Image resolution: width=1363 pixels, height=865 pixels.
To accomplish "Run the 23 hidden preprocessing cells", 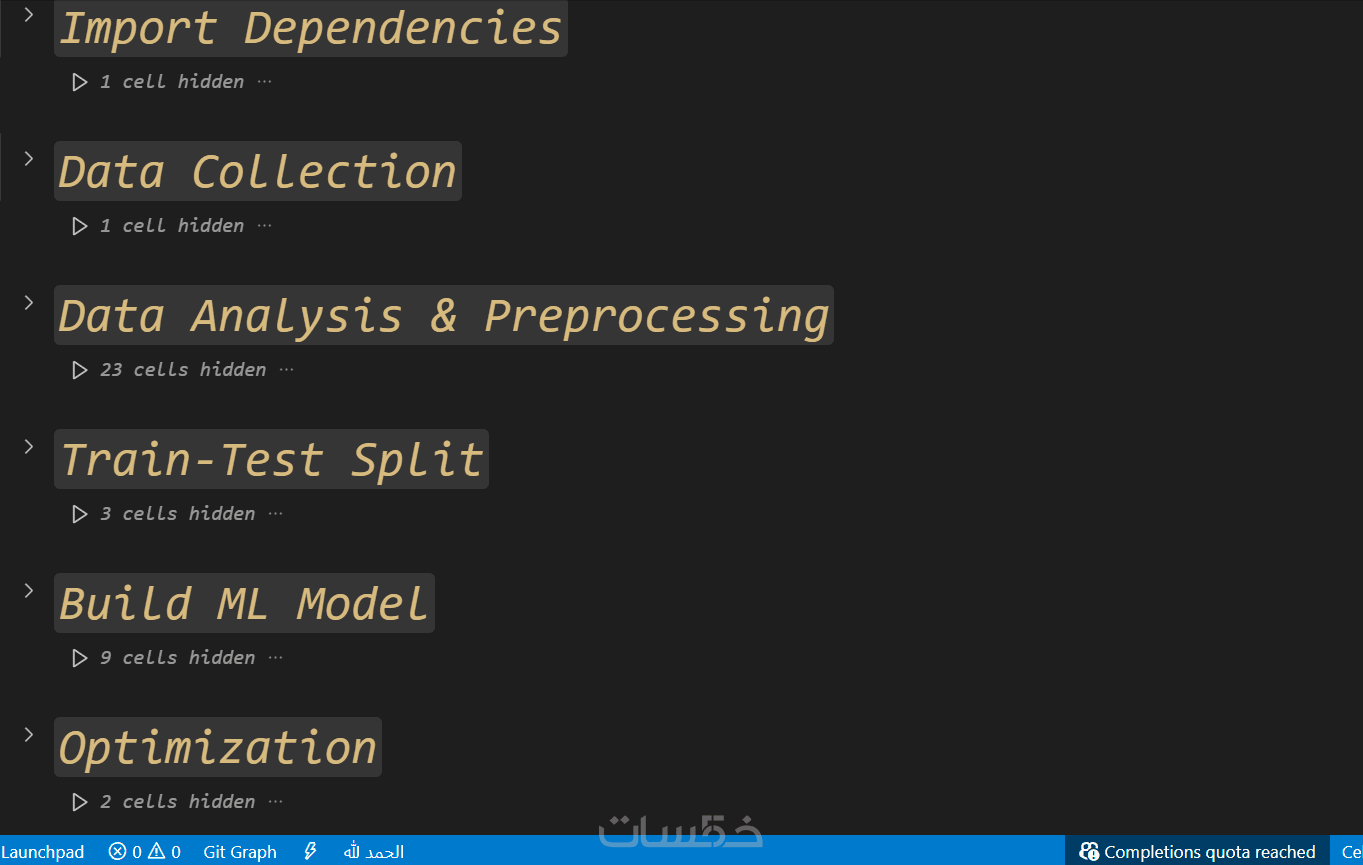I will (80, 370).
